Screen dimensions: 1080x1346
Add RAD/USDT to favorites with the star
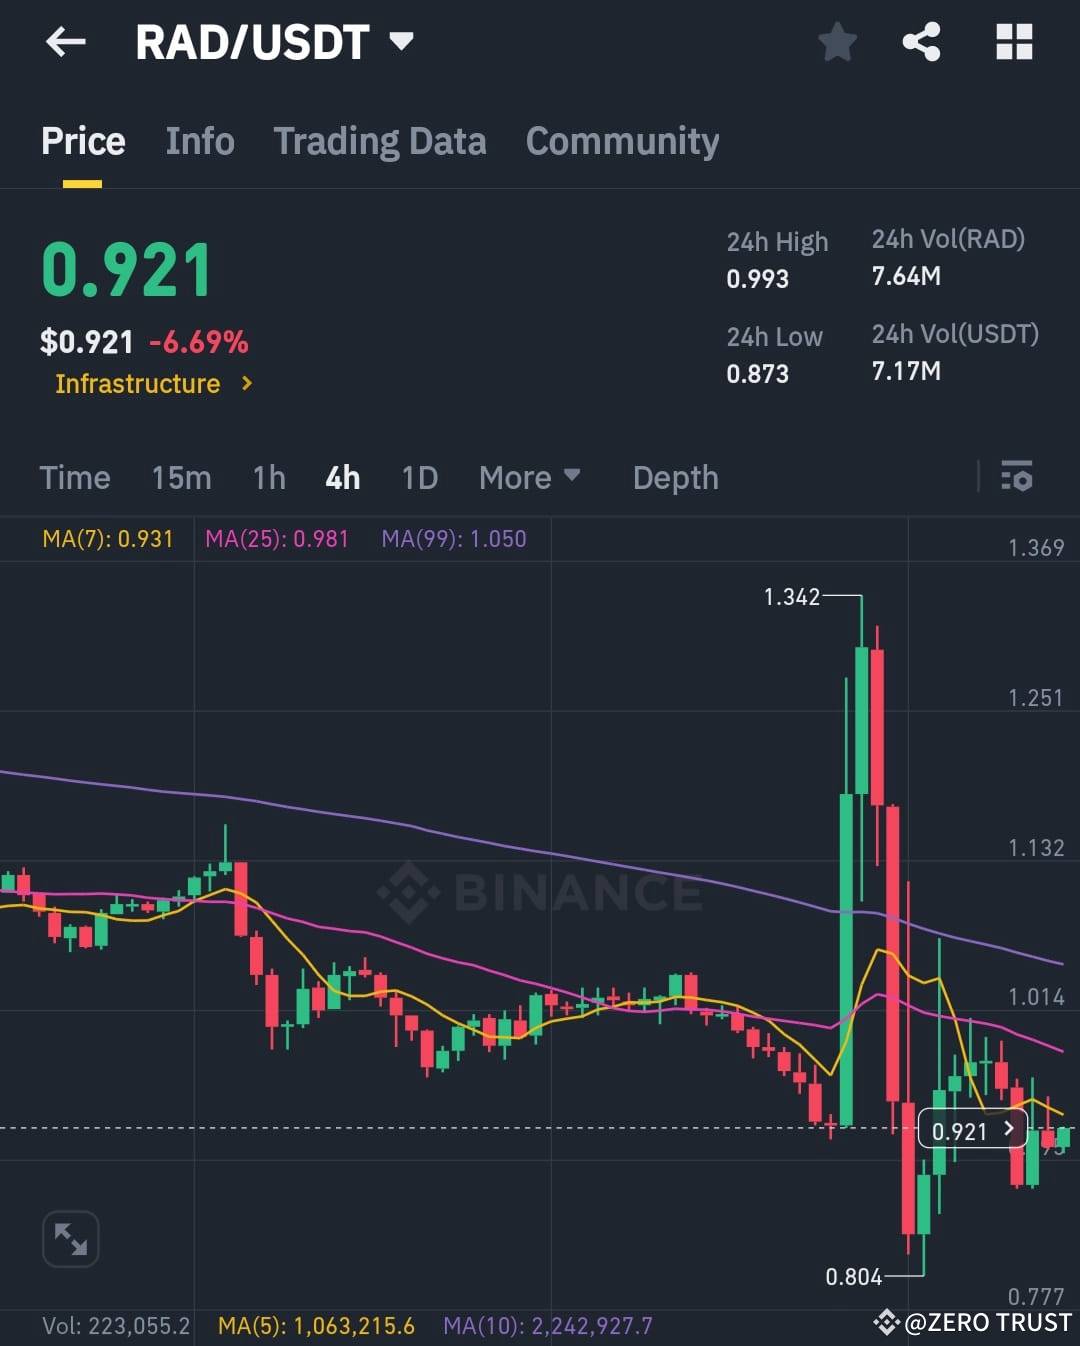click(838, 42)
